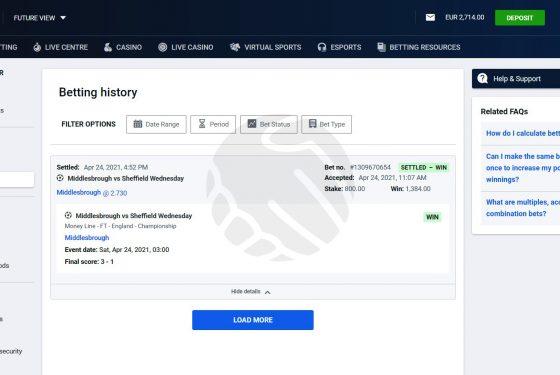
Task: Open the Bet Status filter
Action: coord(269,124)
